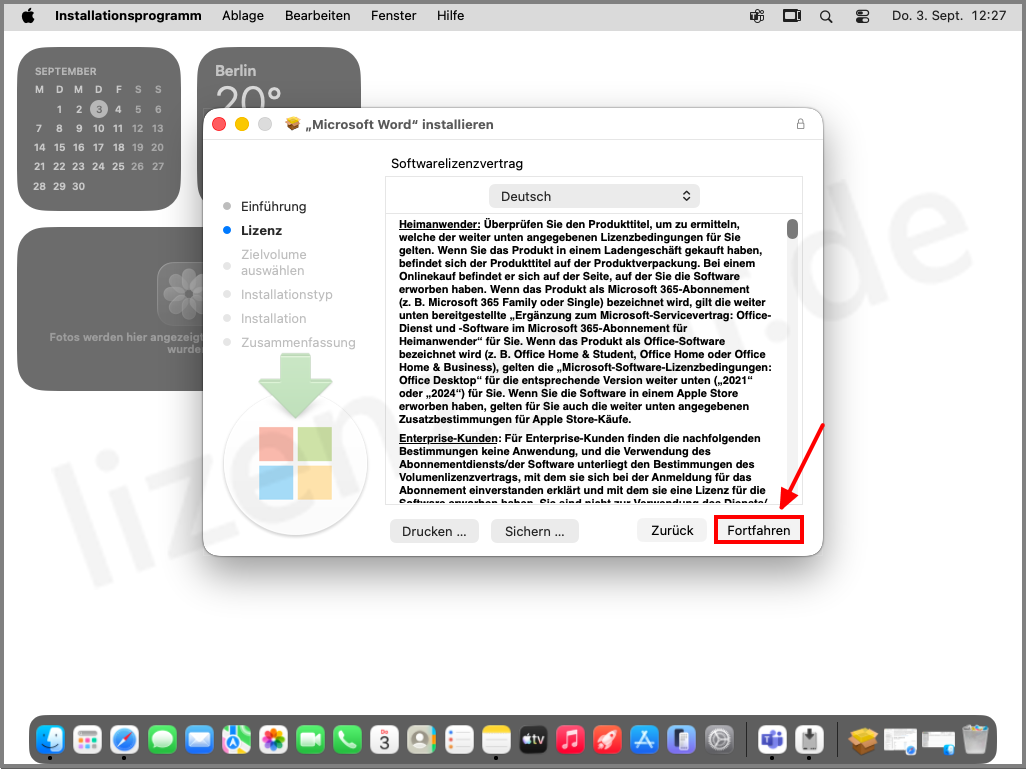Open Microsoft Teams from the Dock
The height and width of the screenshot is (769, 1027).
click(772, 740)
